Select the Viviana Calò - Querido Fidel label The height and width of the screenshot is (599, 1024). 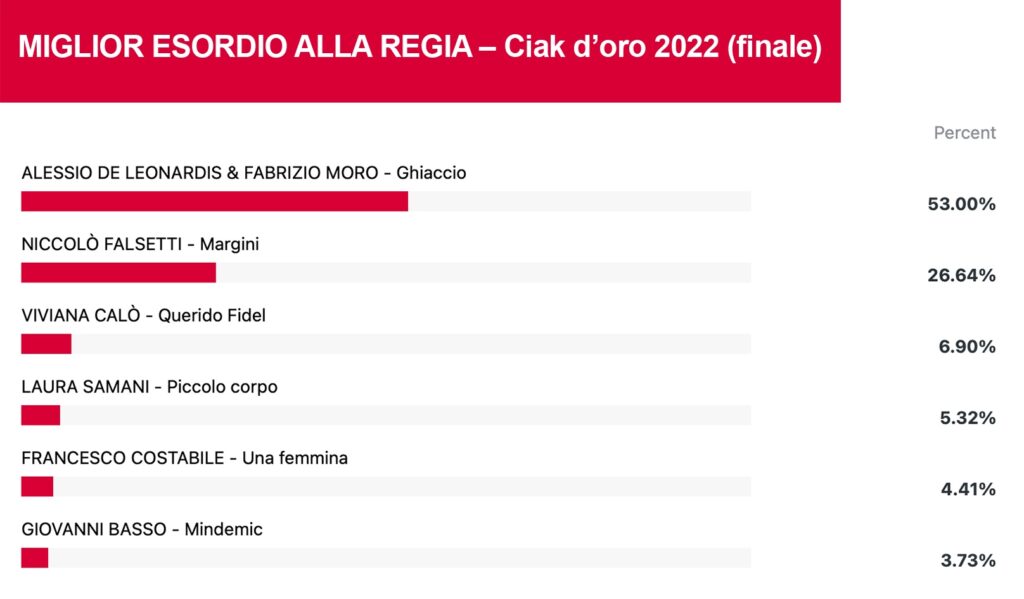click(144, 316)
